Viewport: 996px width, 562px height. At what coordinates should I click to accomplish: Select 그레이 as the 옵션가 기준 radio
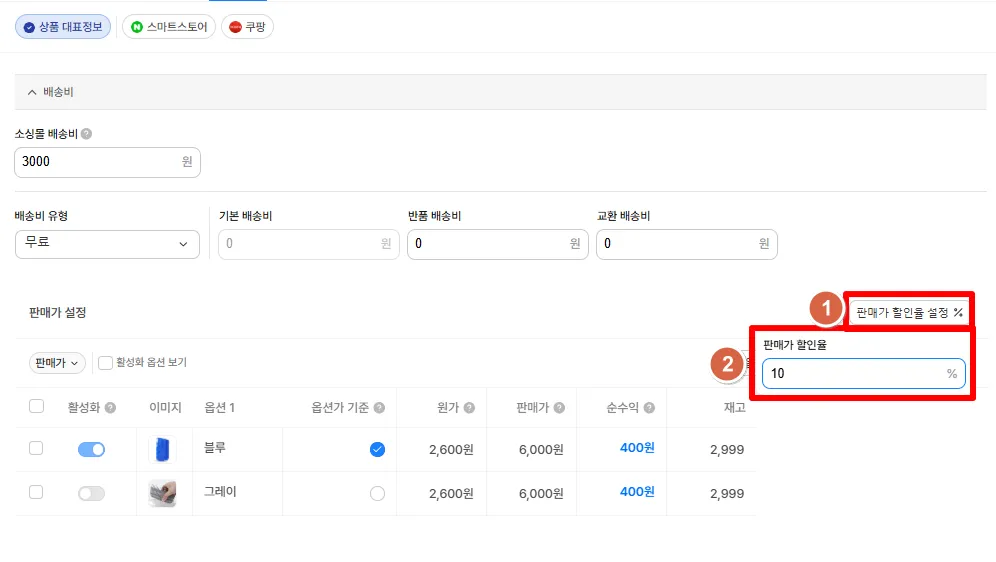click(377, 493)
